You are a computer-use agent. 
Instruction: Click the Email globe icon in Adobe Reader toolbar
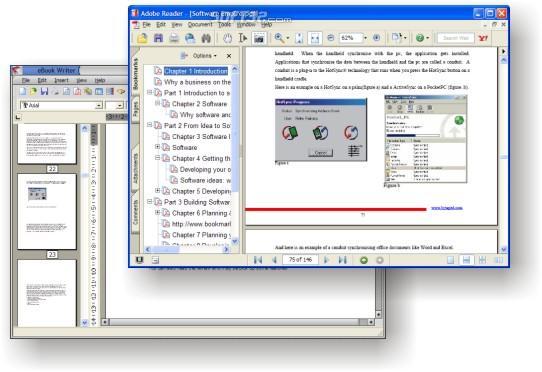coord(190,38)
